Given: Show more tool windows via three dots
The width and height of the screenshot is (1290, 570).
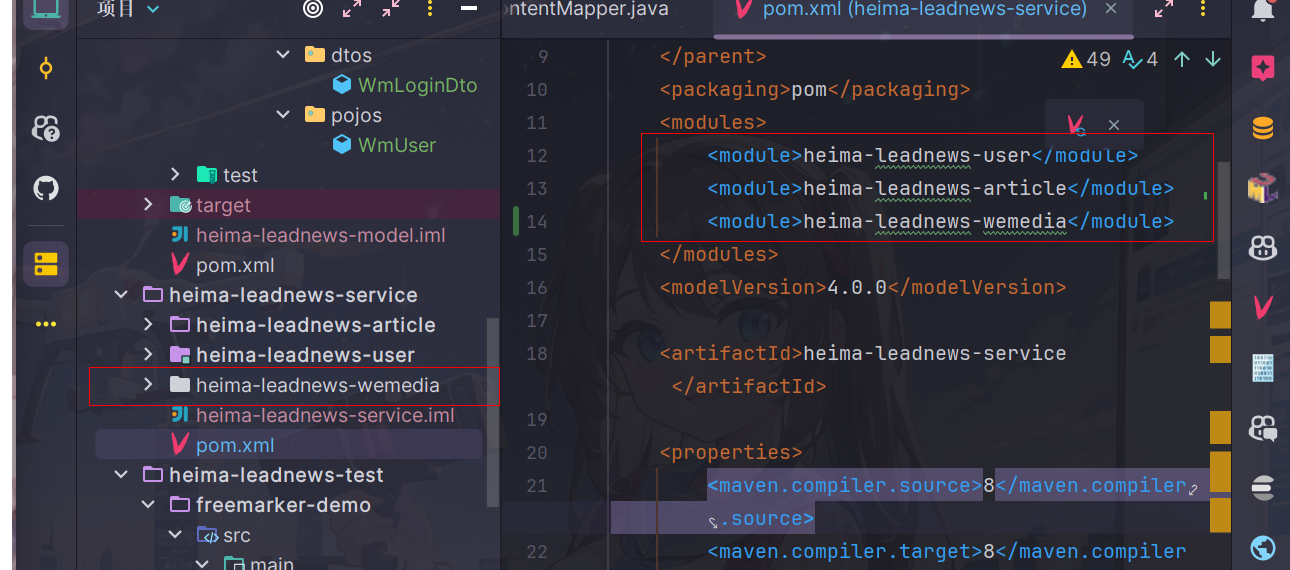Looking at the screenshot, I should pos(46,324).
